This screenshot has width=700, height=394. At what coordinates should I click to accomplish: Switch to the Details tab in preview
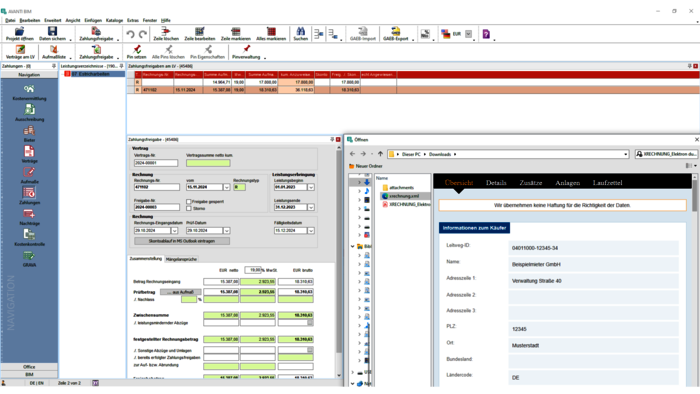pos(496,182)
